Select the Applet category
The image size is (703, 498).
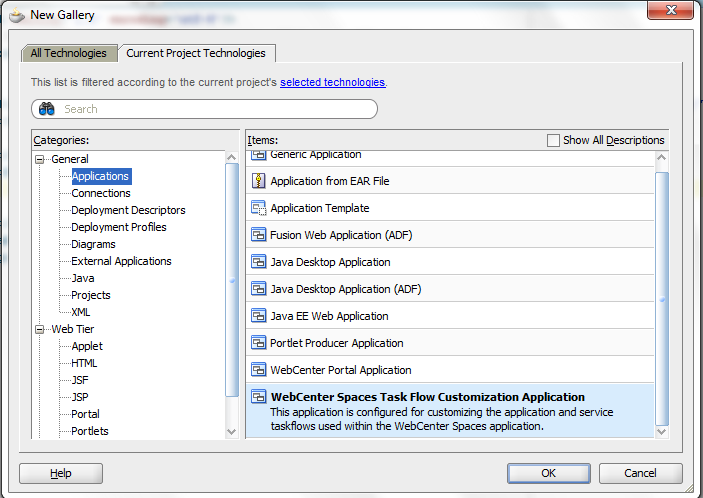[x=87, y=346]
